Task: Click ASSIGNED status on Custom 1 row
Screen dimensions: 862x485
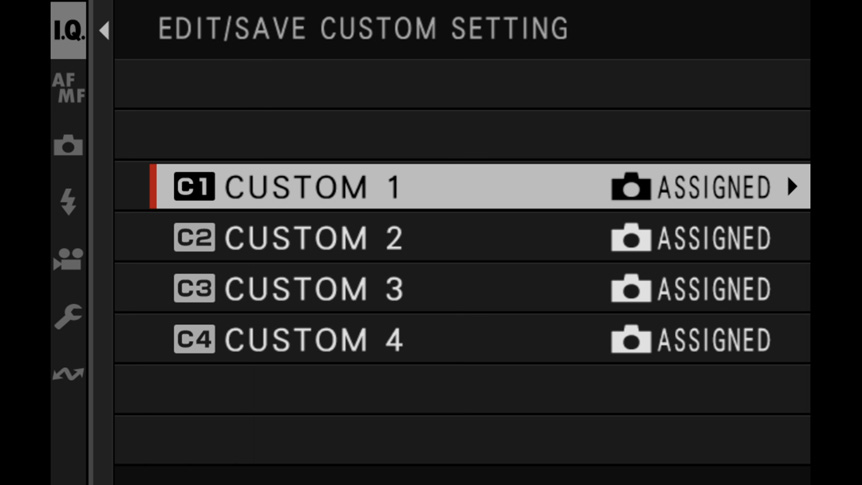Action: coord(715,188)
